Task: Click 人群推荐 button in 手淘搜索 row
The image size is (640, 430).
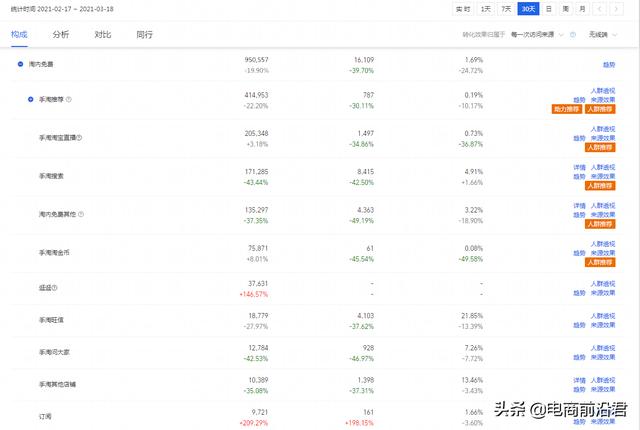Action: coord(600,186)
